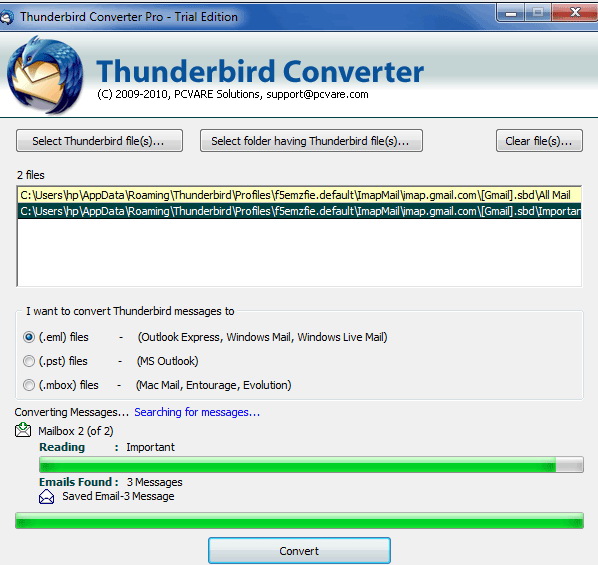Click the 'Converting Messages...' label
The width and height of the screenshot is (598, 565).
pos(72,412)
